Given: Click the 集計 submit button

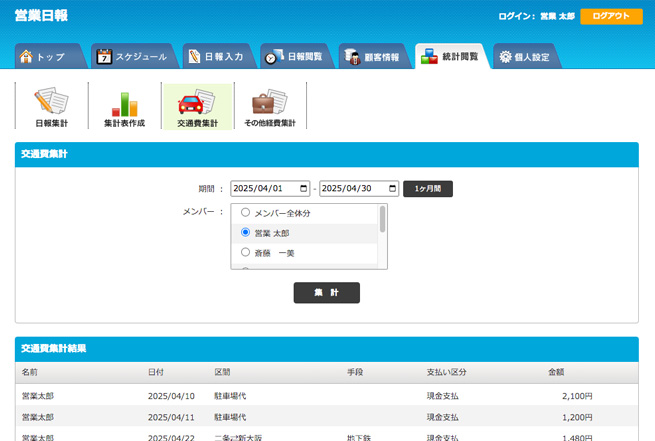Looking at the screenshot, I should click(x=327, y=293).
